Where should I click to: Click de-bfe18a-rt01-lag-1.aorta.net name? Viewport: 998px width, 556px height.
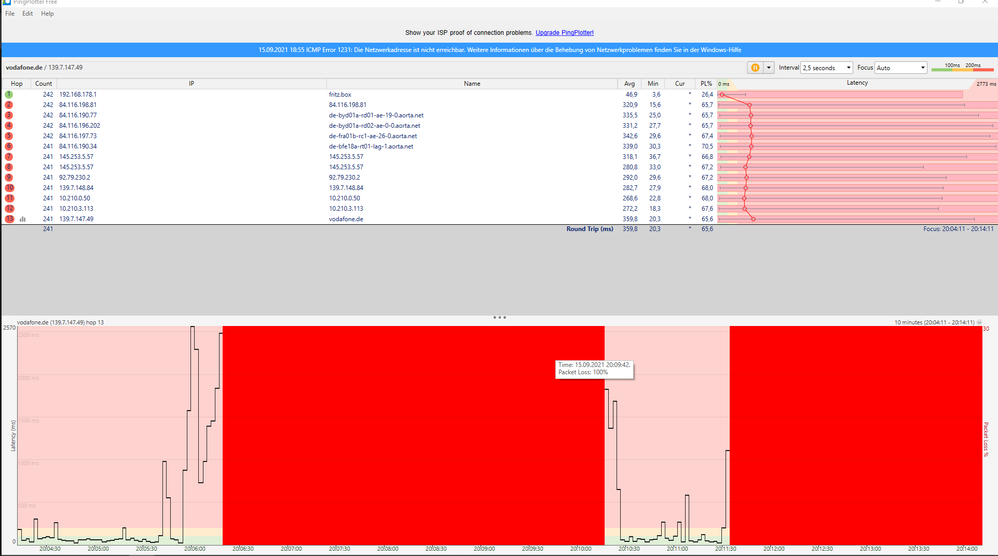point(371,146)
